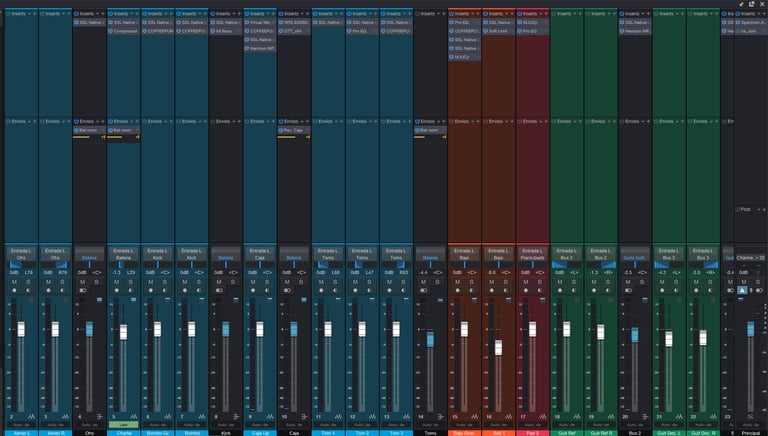This screenshot has width=768, height=436.
Task: Mute the Kick bus
Action: tap(219, 282)
